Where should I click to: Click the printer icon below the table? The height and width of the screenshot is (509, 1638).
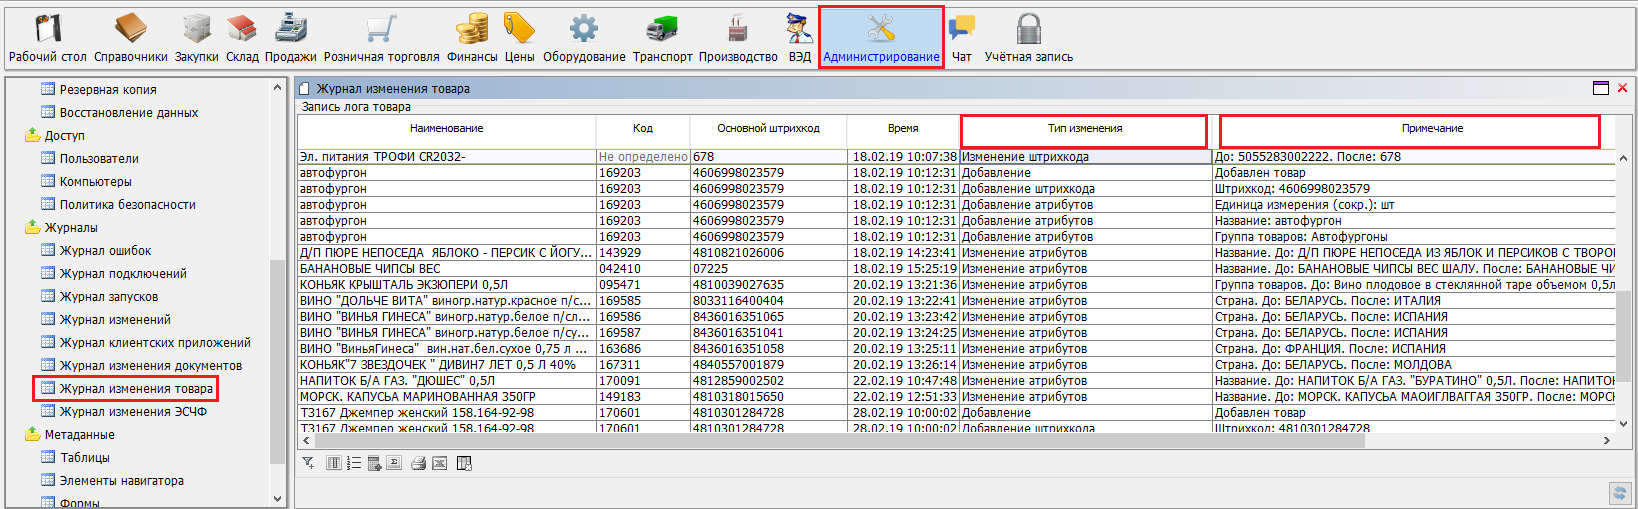pyautogui.click(x=418, y=463)
